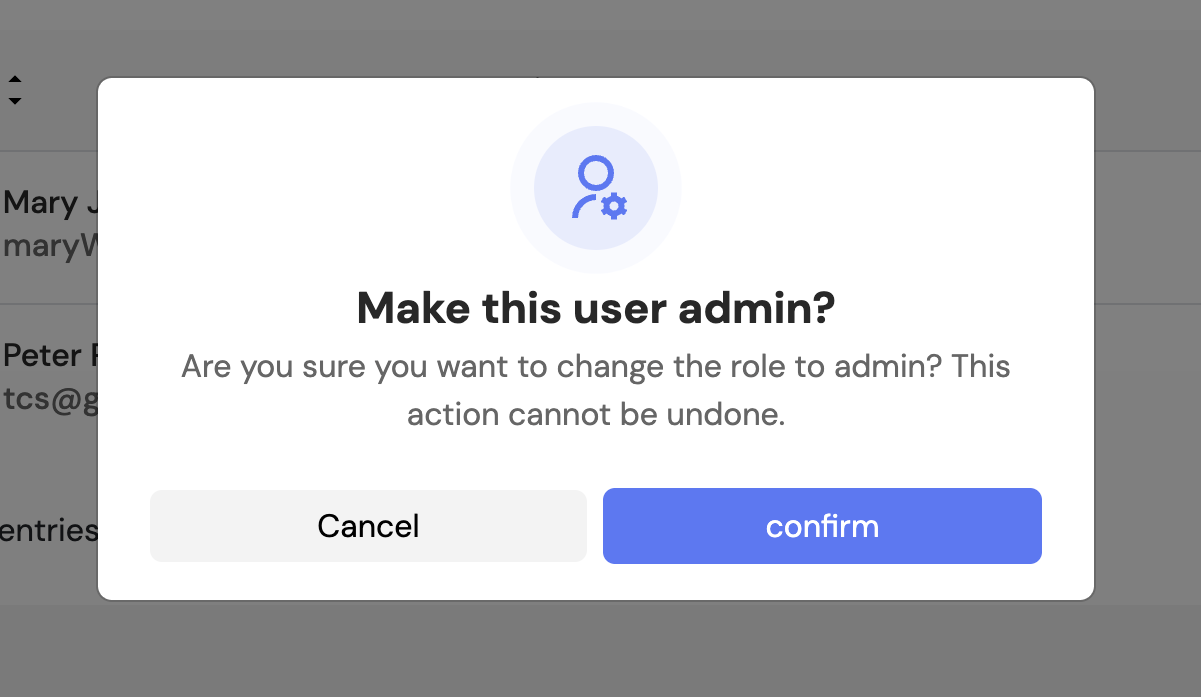1201x697 pixels.
Task: Click the gear symbol on the user icon
Action: (614, 206)
